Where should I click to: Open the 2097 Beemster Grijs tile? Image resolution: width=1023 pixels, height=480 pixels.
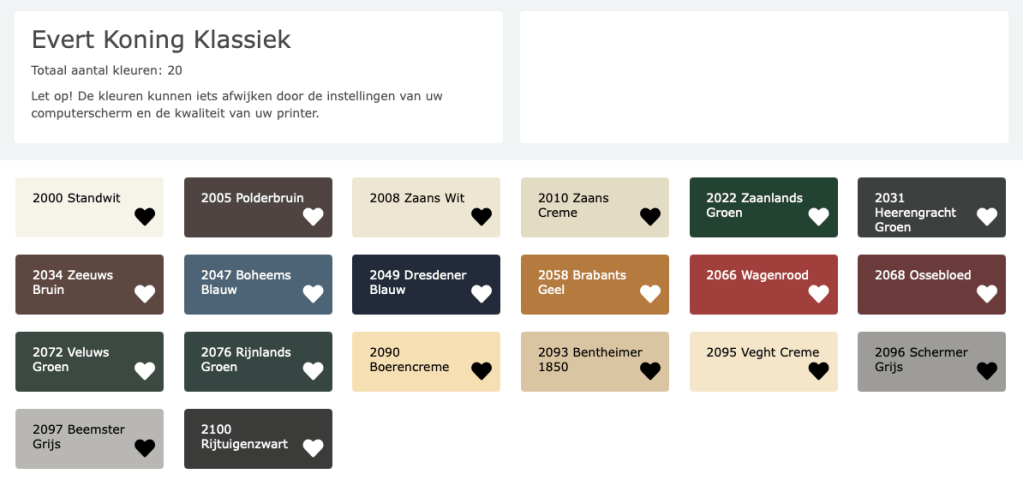(76, 437)
